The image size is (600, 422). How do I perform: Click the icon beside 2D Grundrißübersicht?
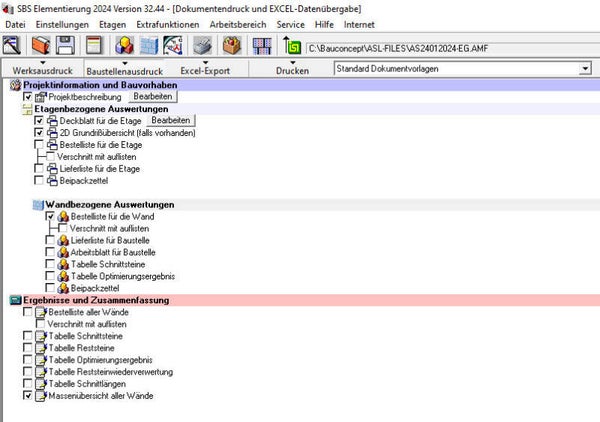[x=52, y=133]
